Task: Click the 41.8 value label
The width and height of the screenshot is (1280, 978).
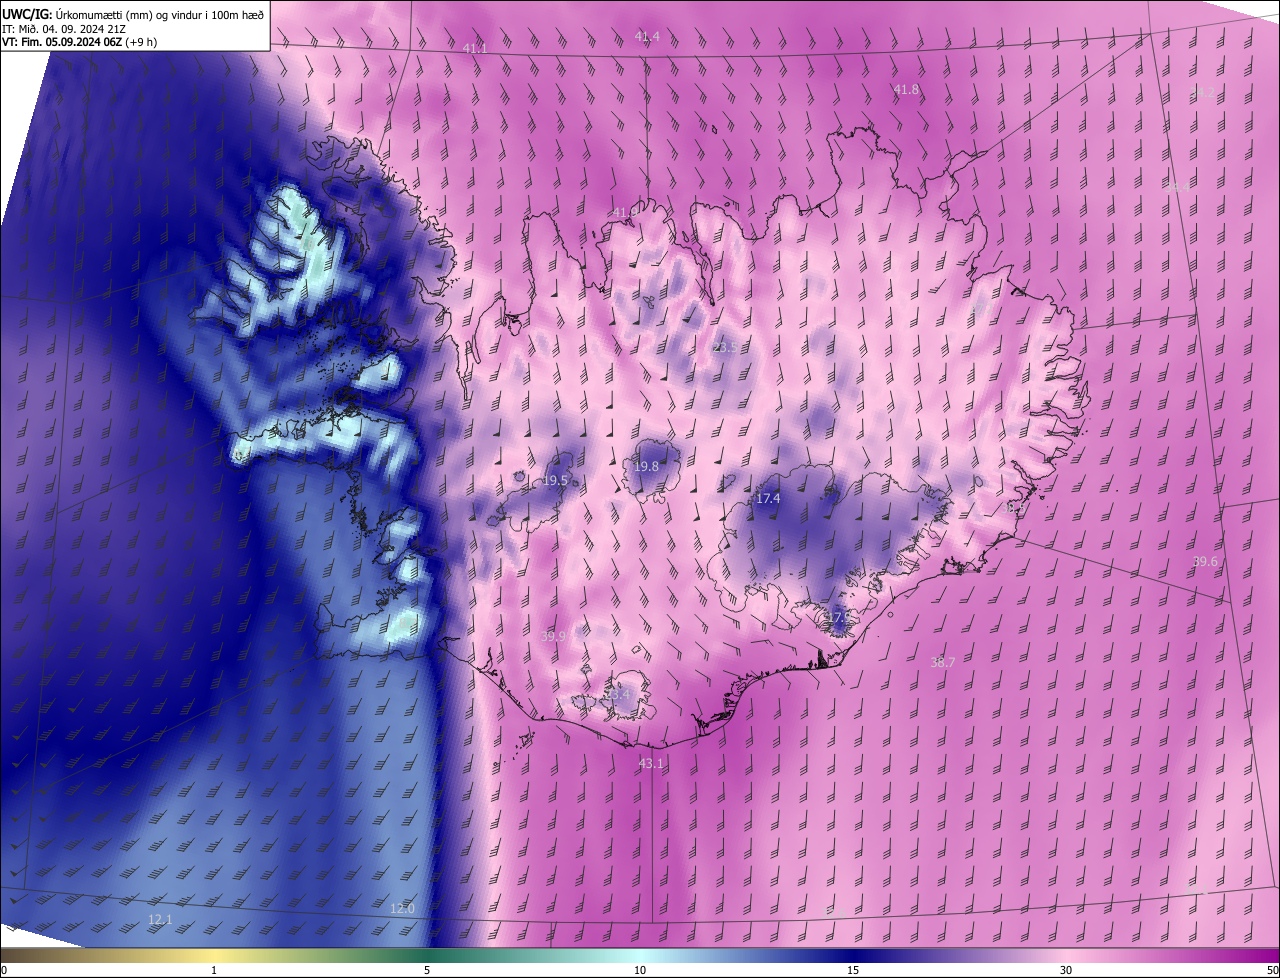Action: click(x=906, y=90)
